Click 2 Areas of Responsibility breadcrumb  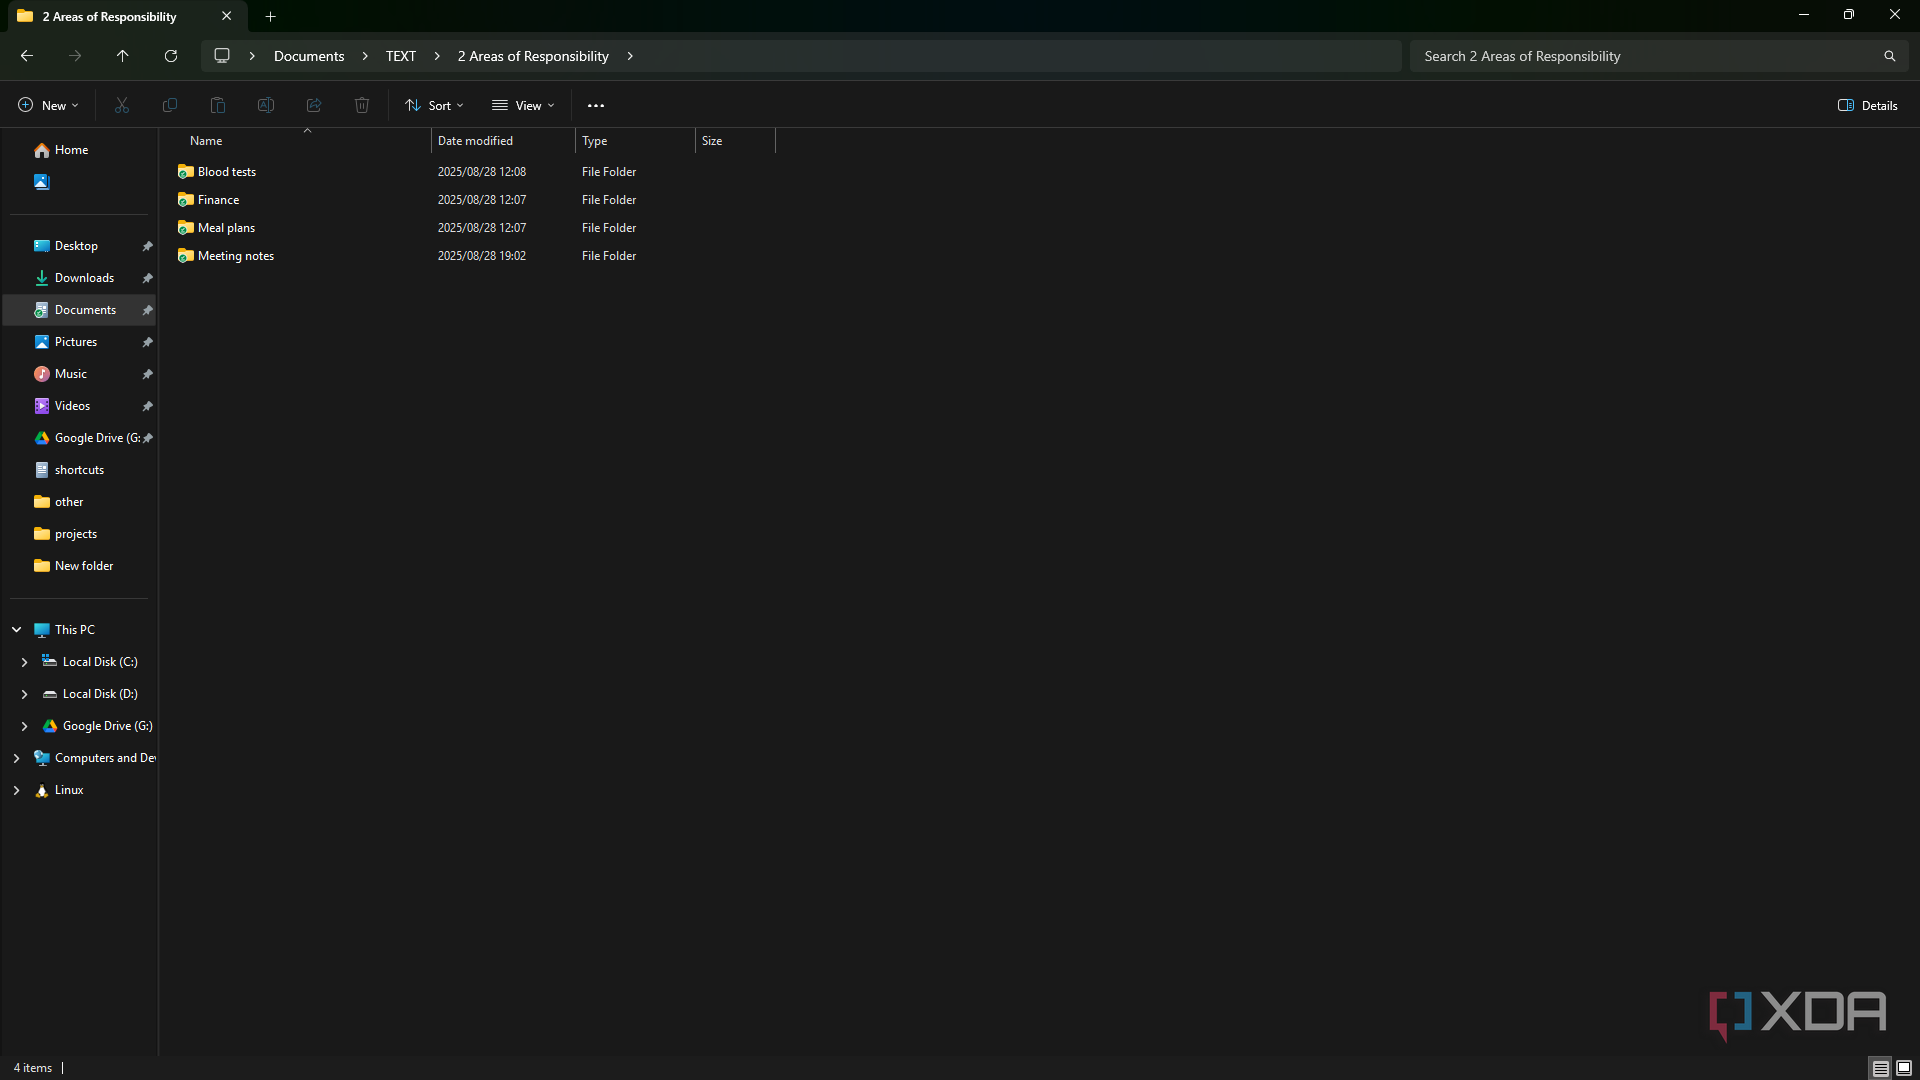tap(533, 56)
